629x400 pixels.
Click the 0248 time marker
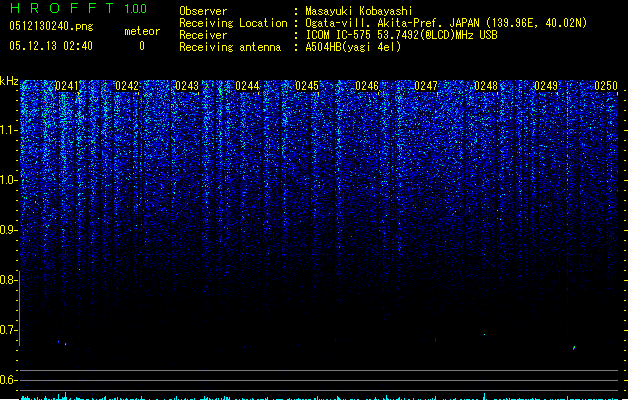(486, 86)
